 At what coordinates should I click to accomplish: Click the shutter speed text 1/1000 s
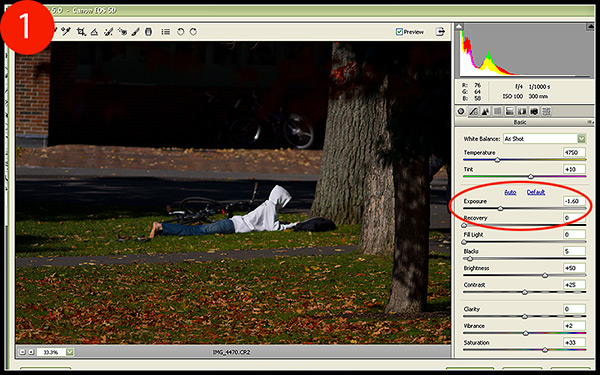click(539, 87)
